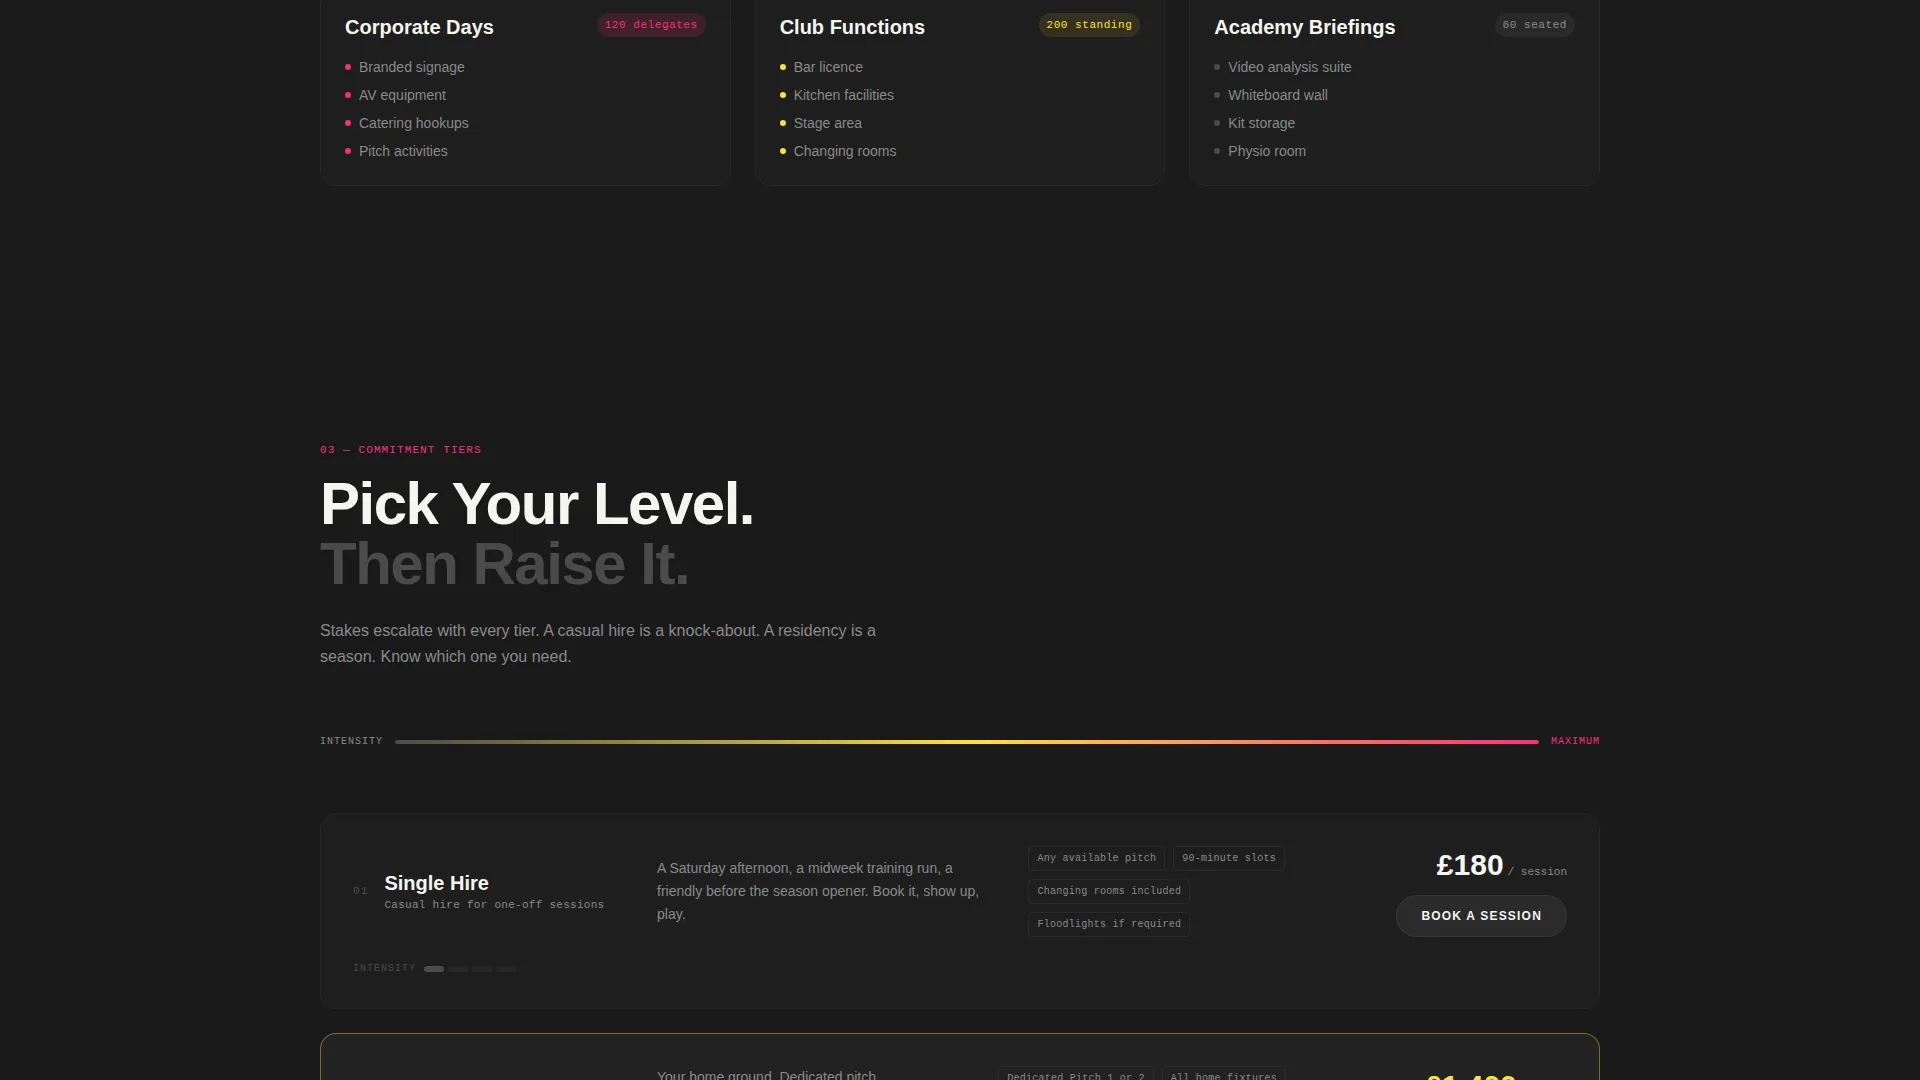
Task: Click the Single Hire intensity meter
Action: click(470, 969)
